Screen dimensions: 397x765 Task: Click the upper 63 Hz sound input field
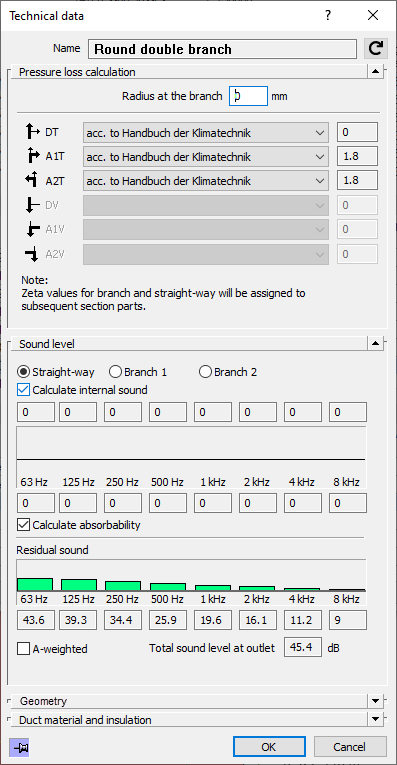click(x=36, y=412)
